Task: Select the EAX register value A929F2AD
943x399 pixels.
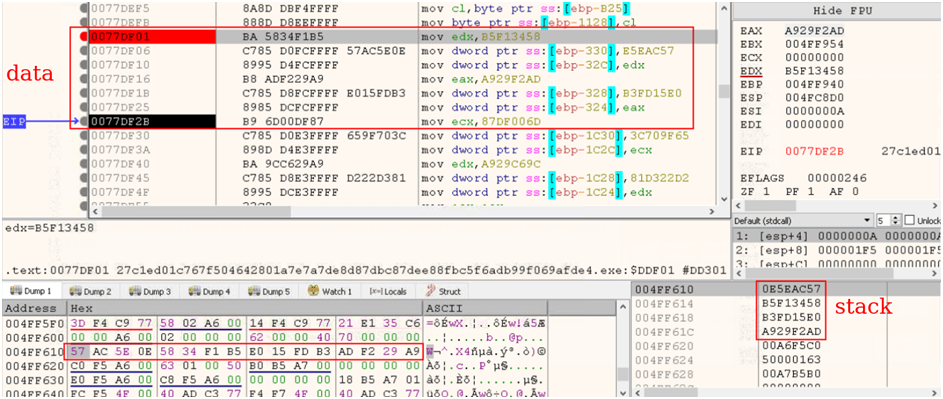Action: pos(814,30)
